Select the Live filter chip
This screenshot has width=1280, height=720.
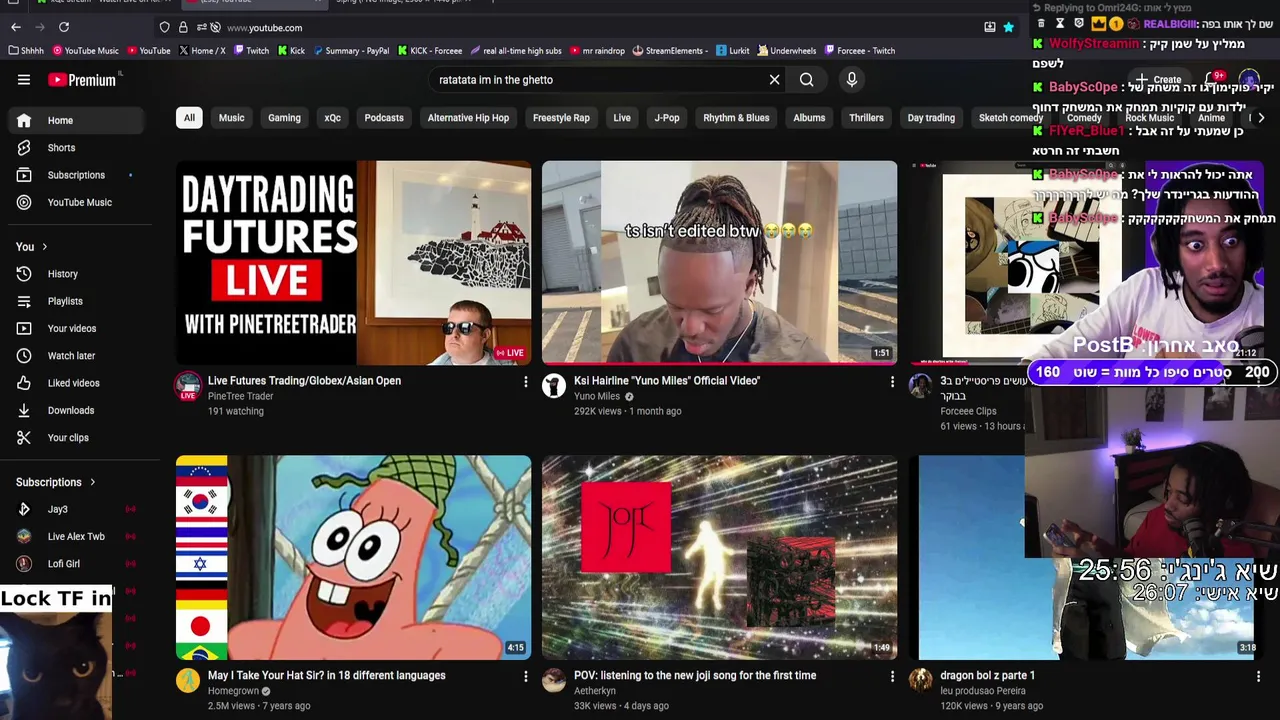click(x=622, y=118)
